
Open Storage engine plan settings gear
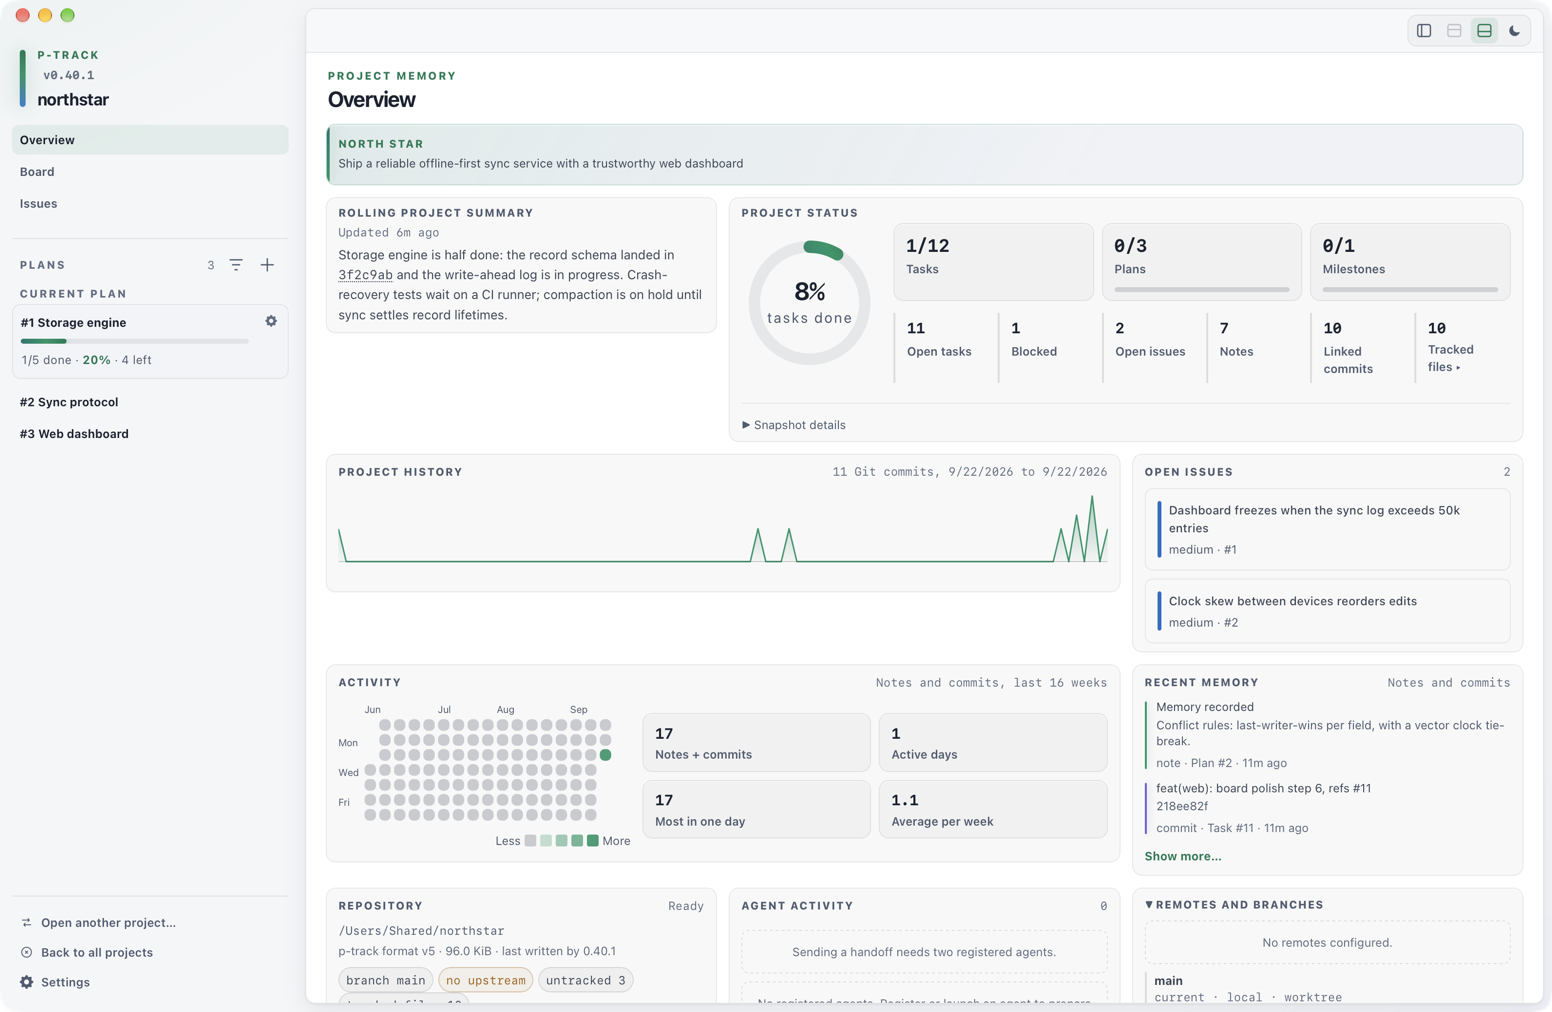click(271, 321)
